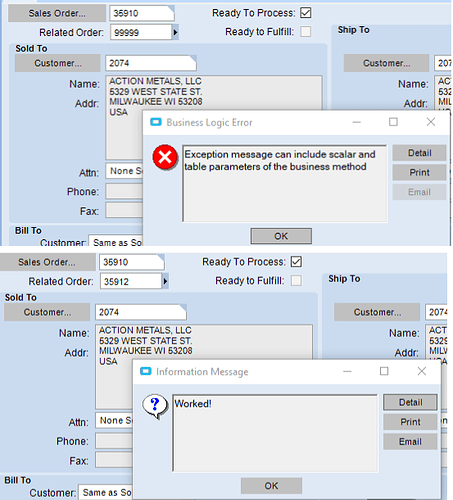Open the Sales Order lookup in lower form
Screen dimensions: 453x500
(47, 262)
